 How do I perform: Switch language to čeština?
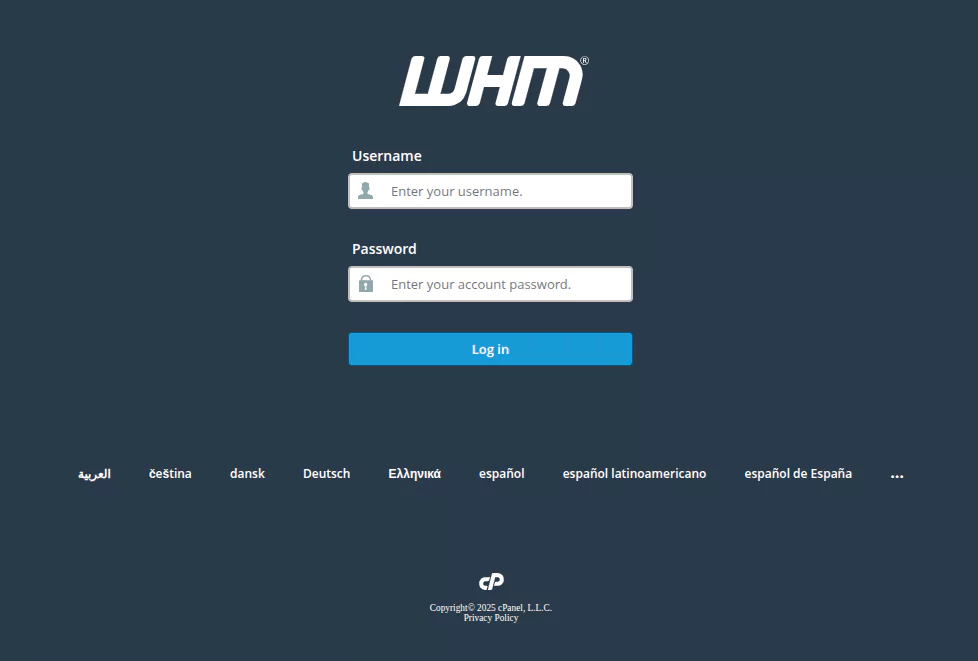point(170,473)
